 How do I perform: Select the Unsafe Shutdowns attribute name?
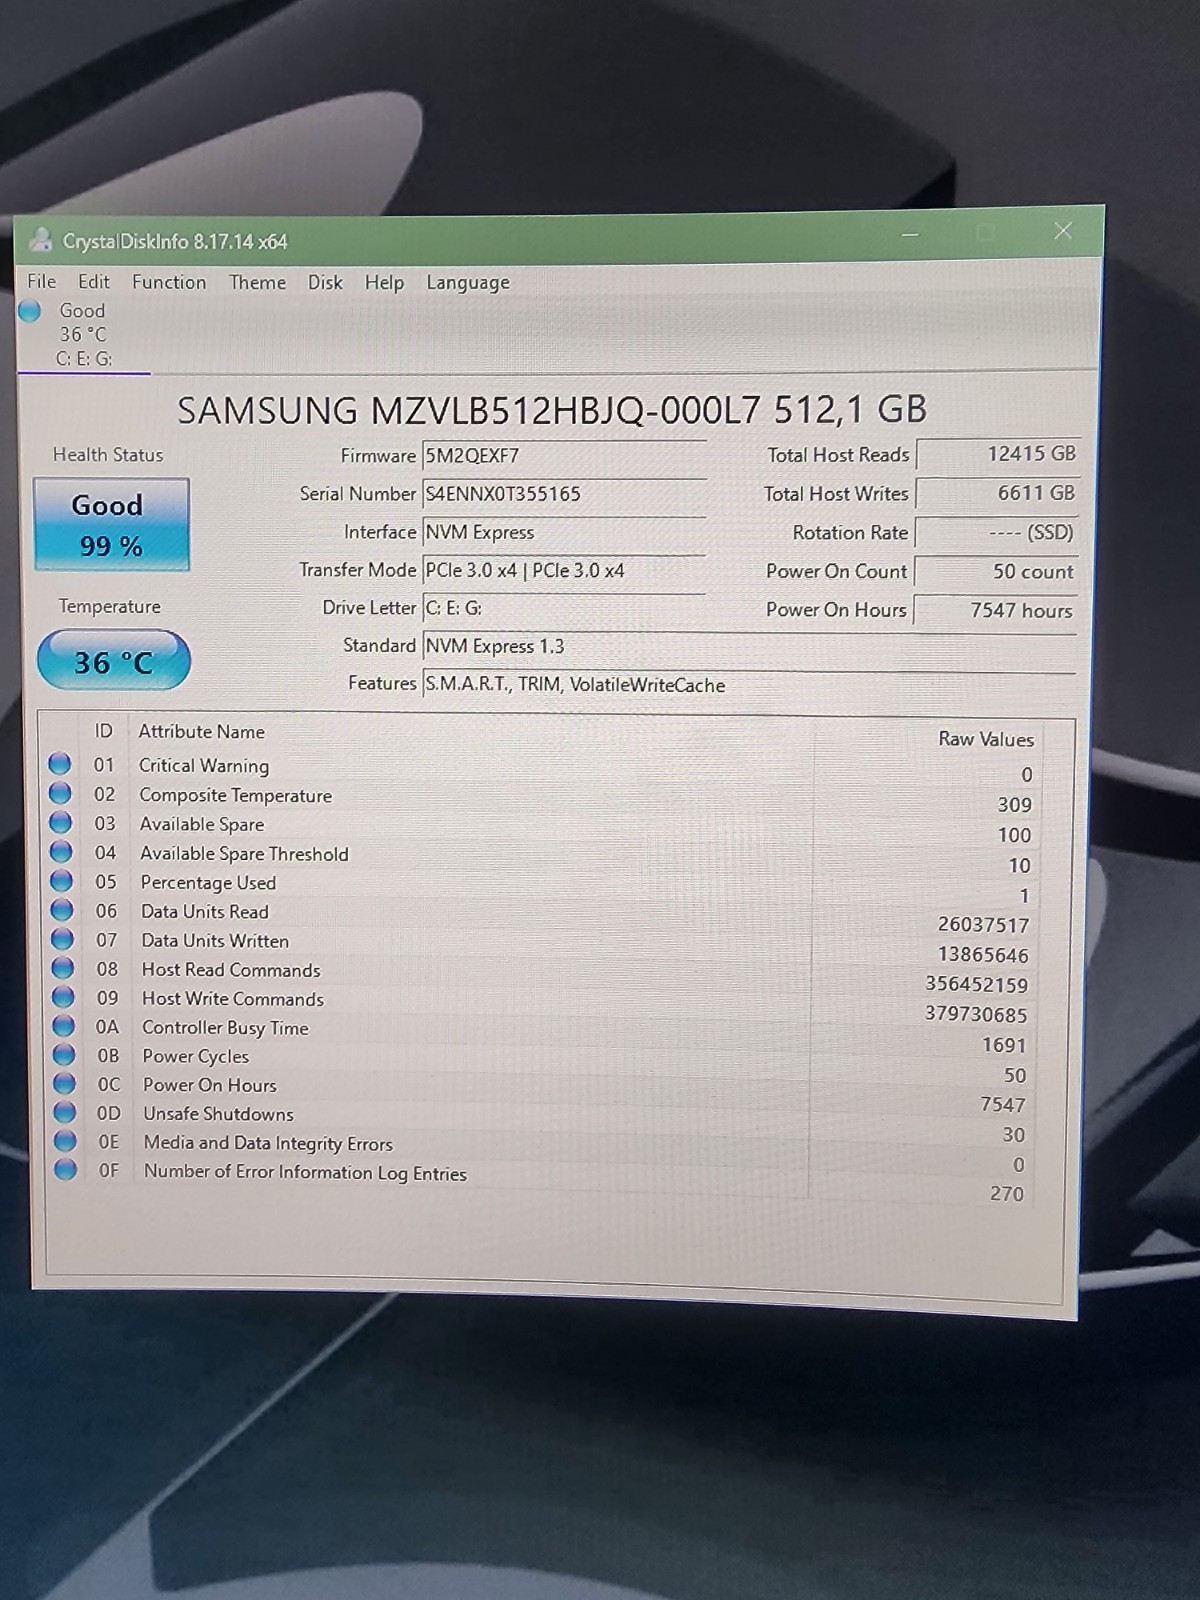point(218,1114)
